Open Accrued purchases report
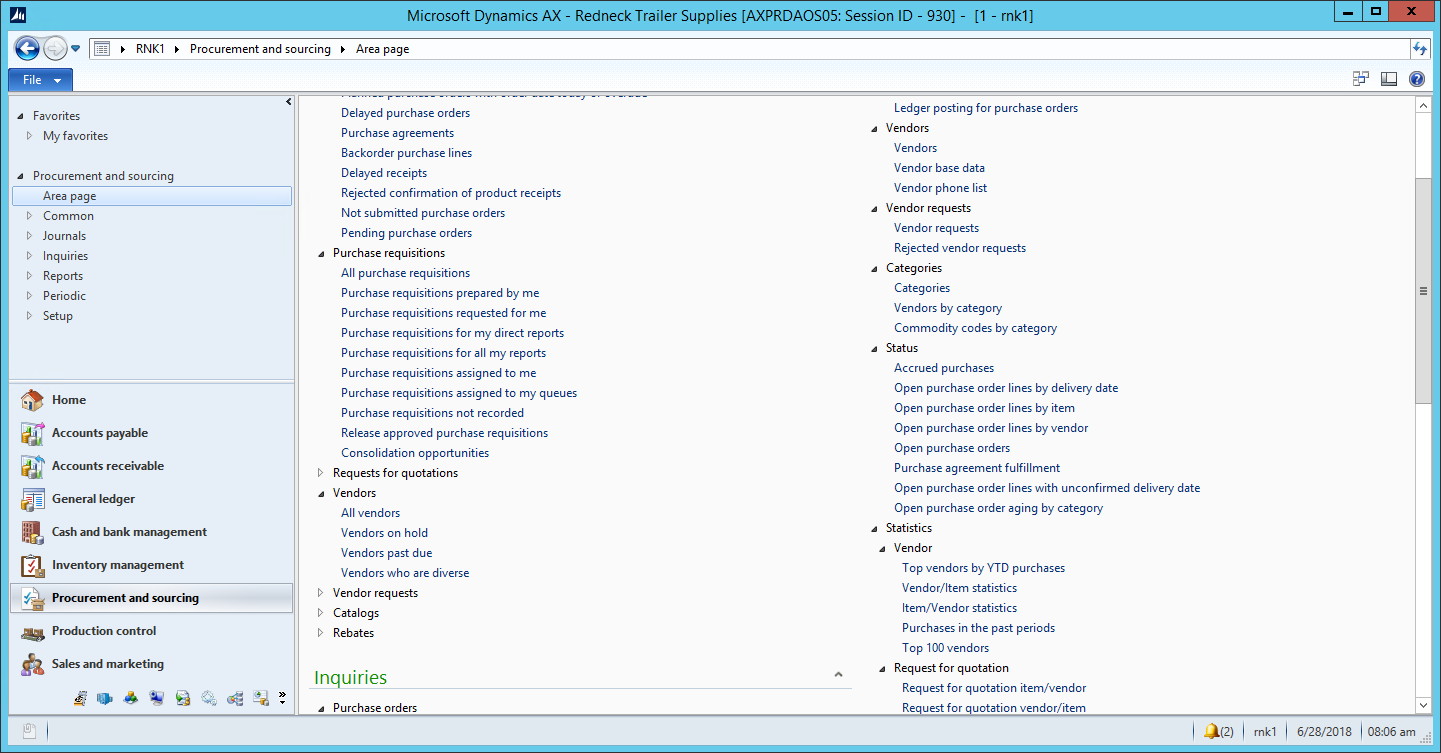Image resolution: width=1441 pixels, height=753 pixels. point(944,368)
